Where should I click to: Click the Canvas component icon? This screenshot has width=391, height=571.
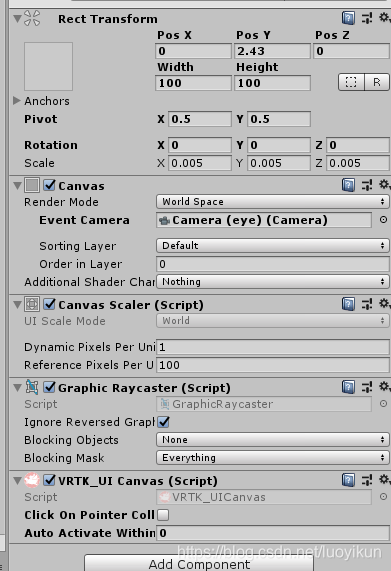[x=32, y=185]
